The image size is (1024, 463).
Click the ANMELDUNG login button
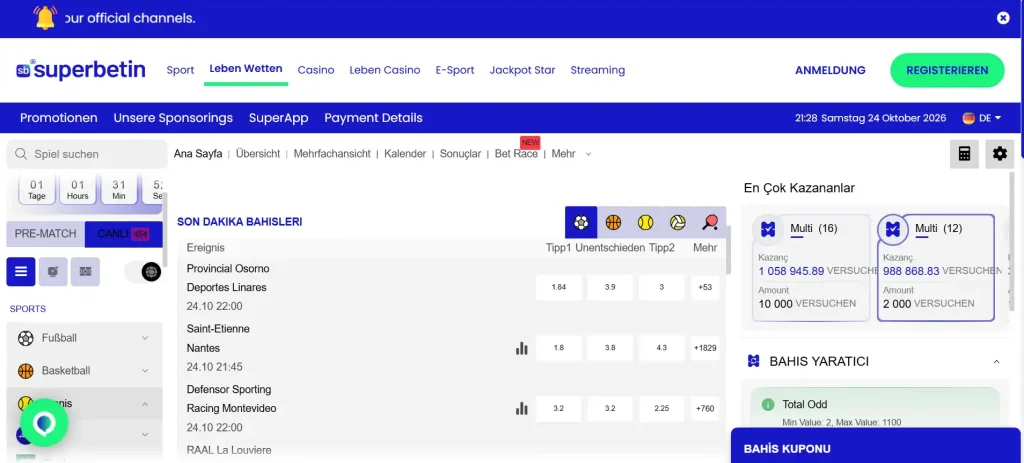click(830, 71)
